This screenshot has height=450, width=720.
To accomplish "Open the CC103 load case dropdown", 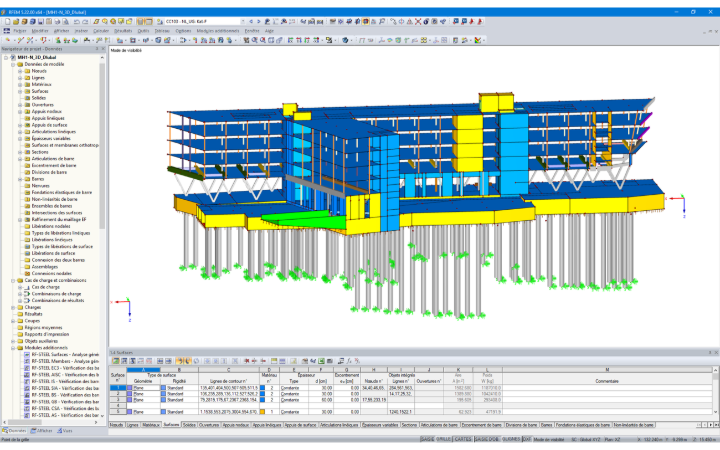I will [243, 22].
